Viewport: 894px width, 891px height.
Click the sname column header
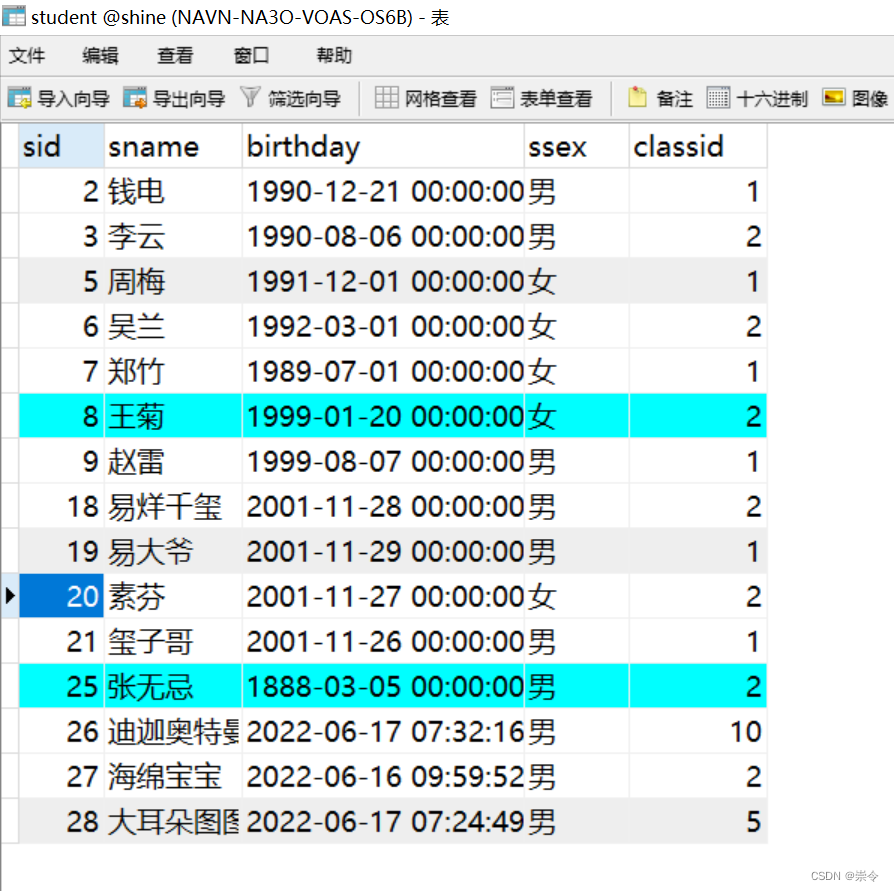tap(173, 147)
